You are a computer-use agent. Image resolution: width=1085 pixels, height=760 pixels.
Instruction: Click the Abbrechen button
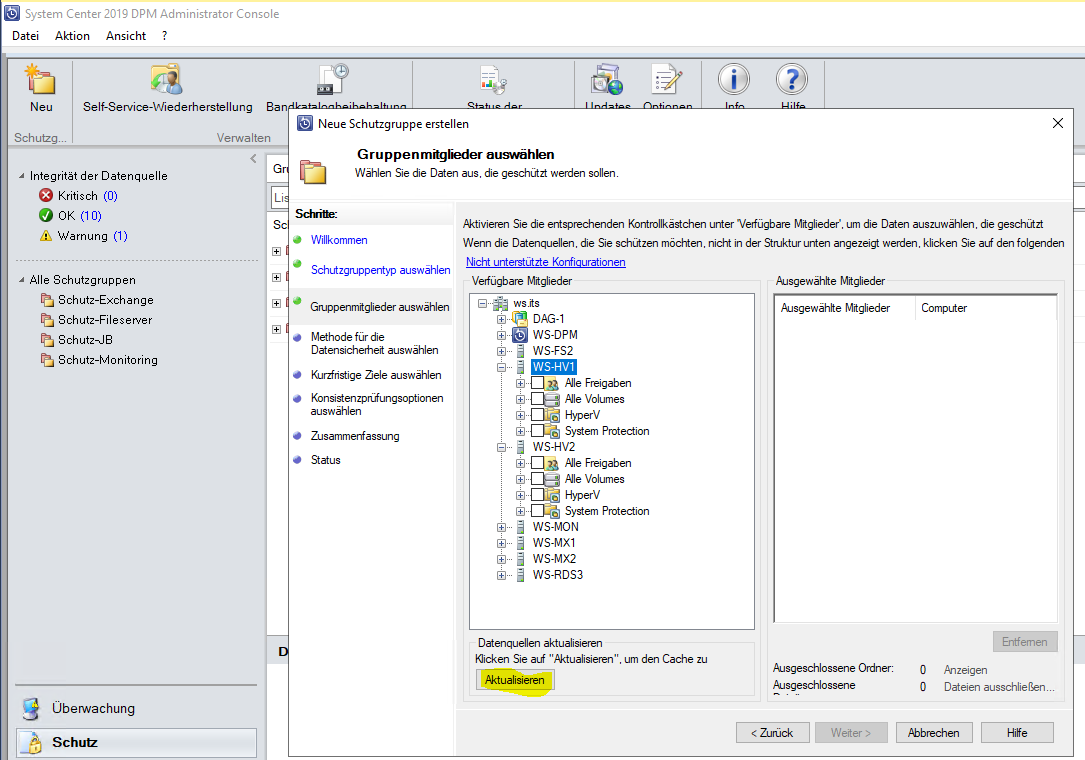(933, 732)
